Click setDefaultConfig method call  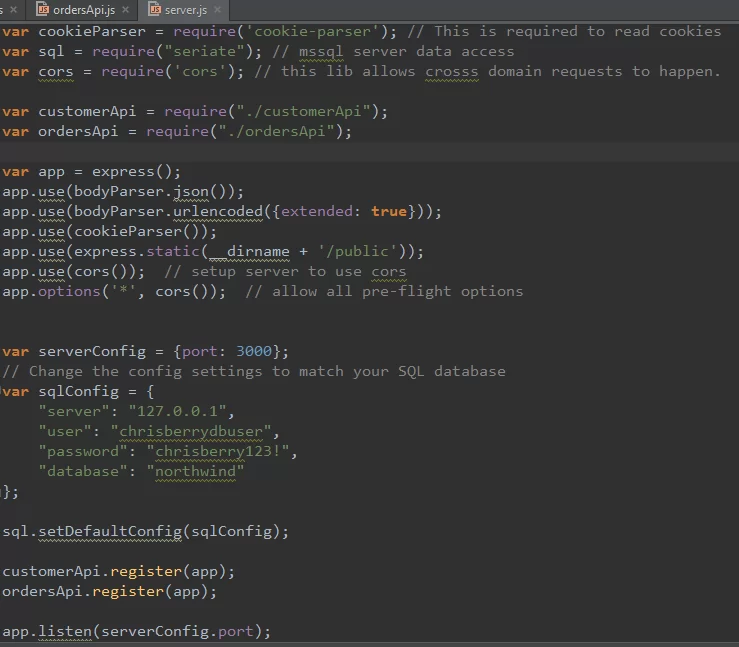(110, 531)
